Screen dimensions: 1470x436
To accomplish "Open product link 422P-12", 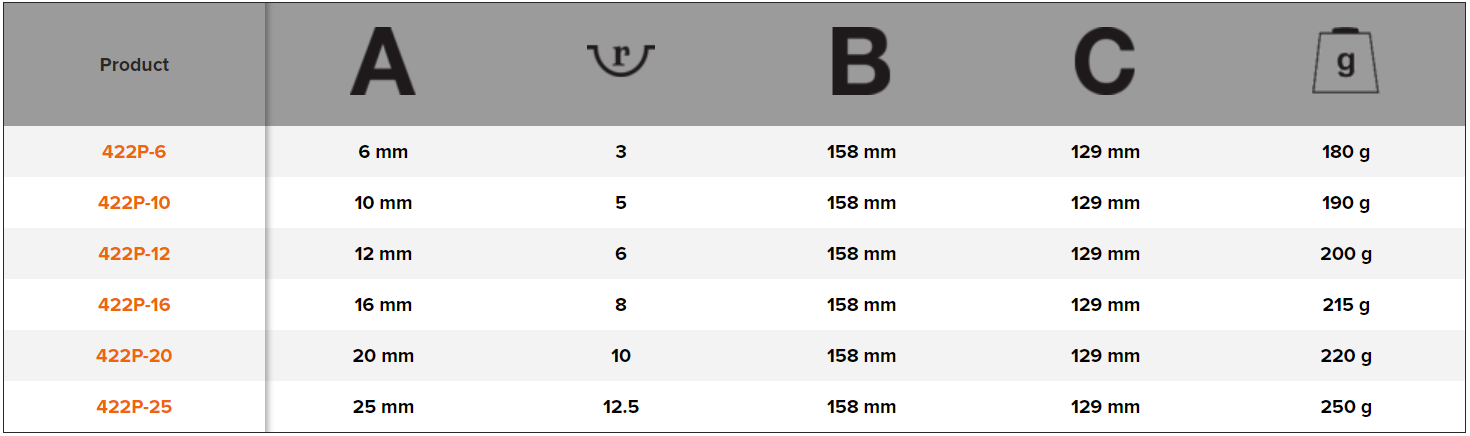I will coord(134,254).
